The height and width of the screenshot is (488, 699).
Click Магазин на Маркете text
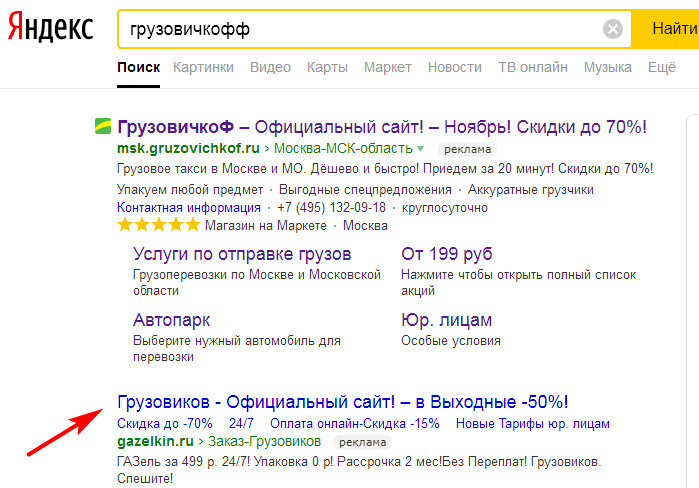(266, 226)
